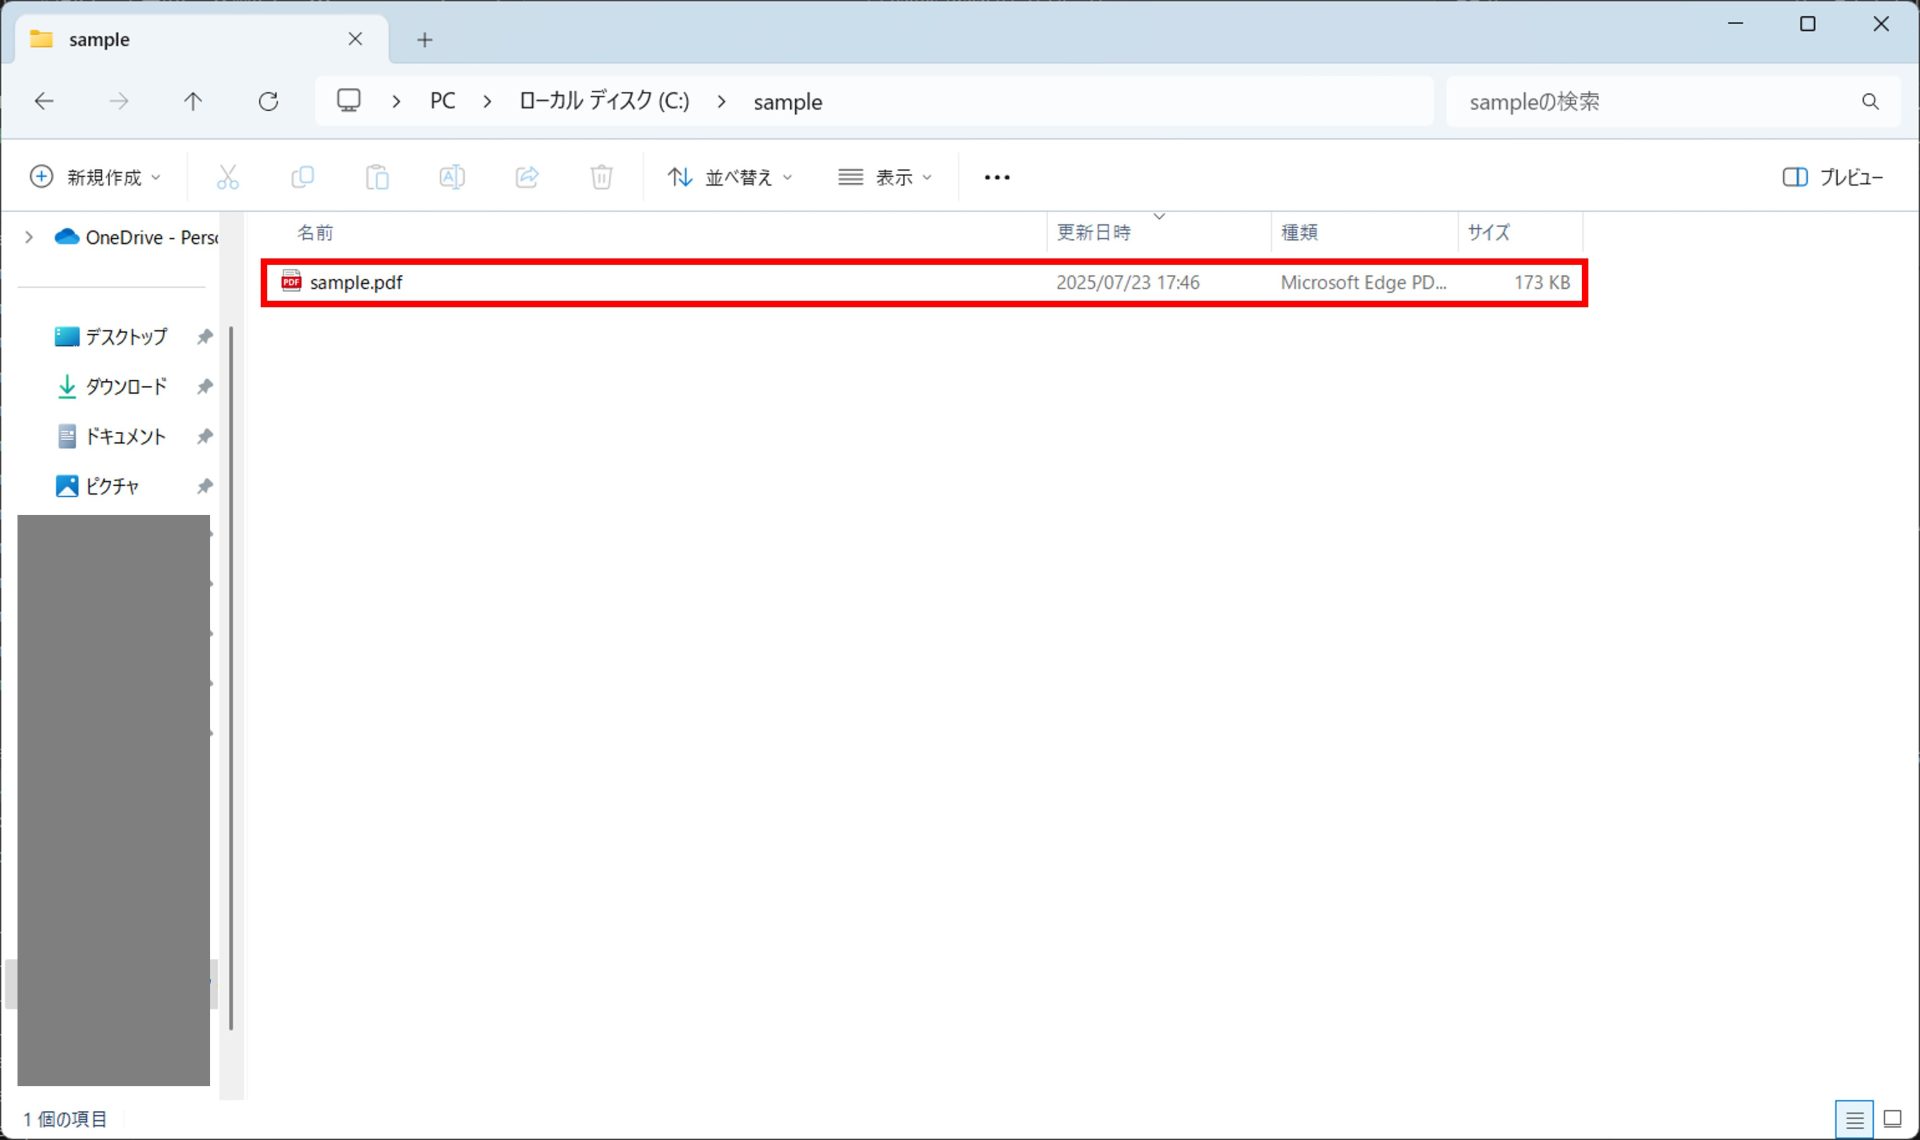
Task: Click the Delete trash icon
Action: coord(601,177)
